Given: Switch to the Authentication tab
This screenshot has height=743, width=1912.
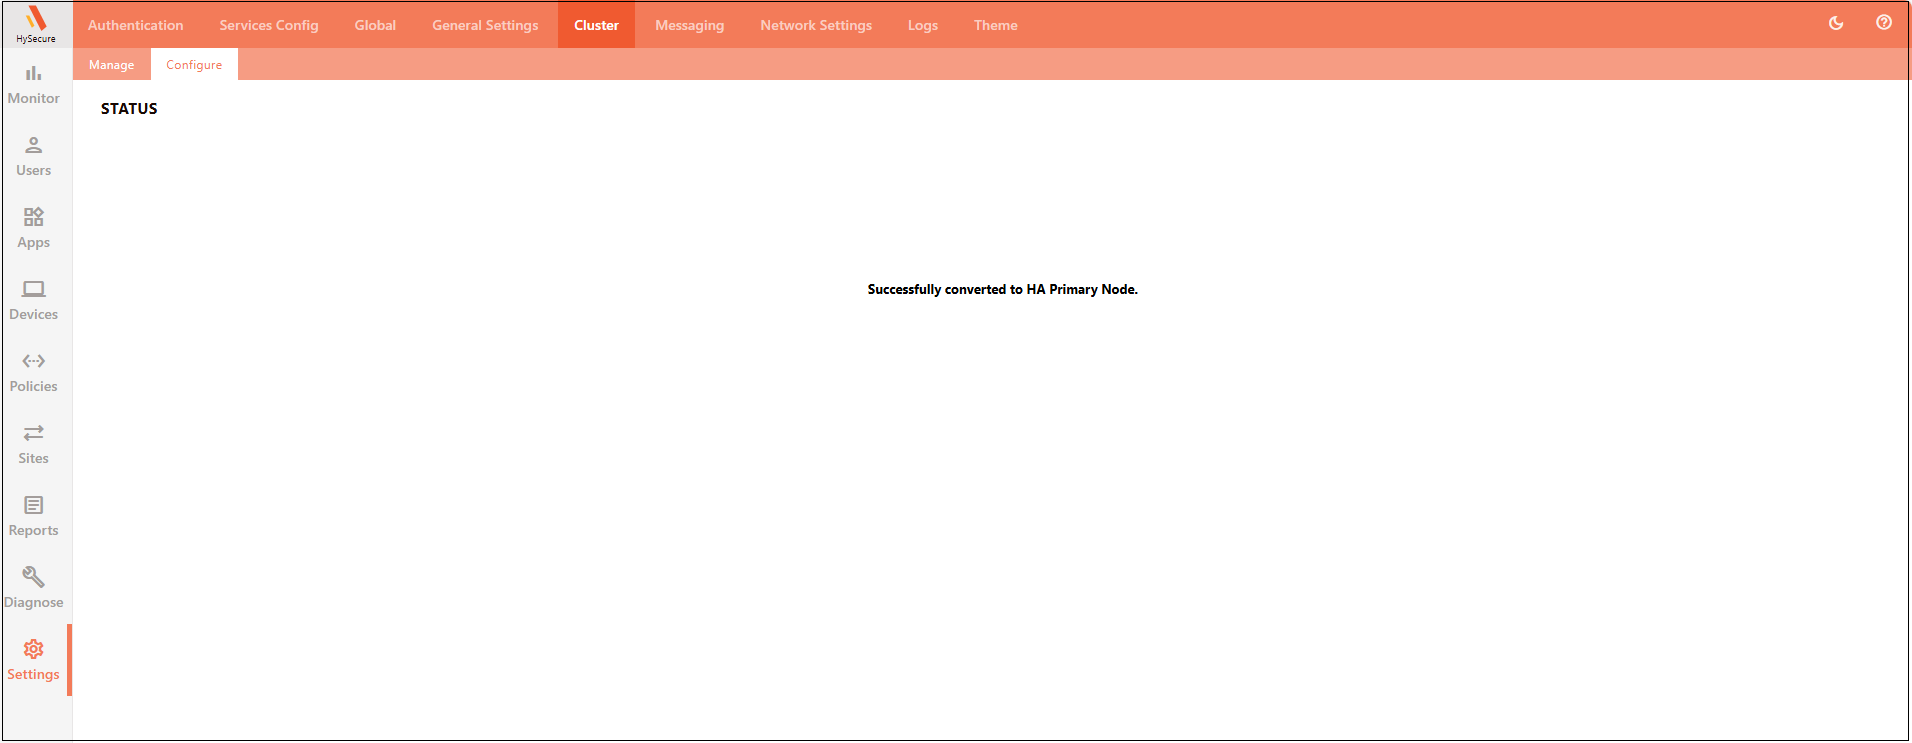Looking at the screenshot, I should pos(136,25).
